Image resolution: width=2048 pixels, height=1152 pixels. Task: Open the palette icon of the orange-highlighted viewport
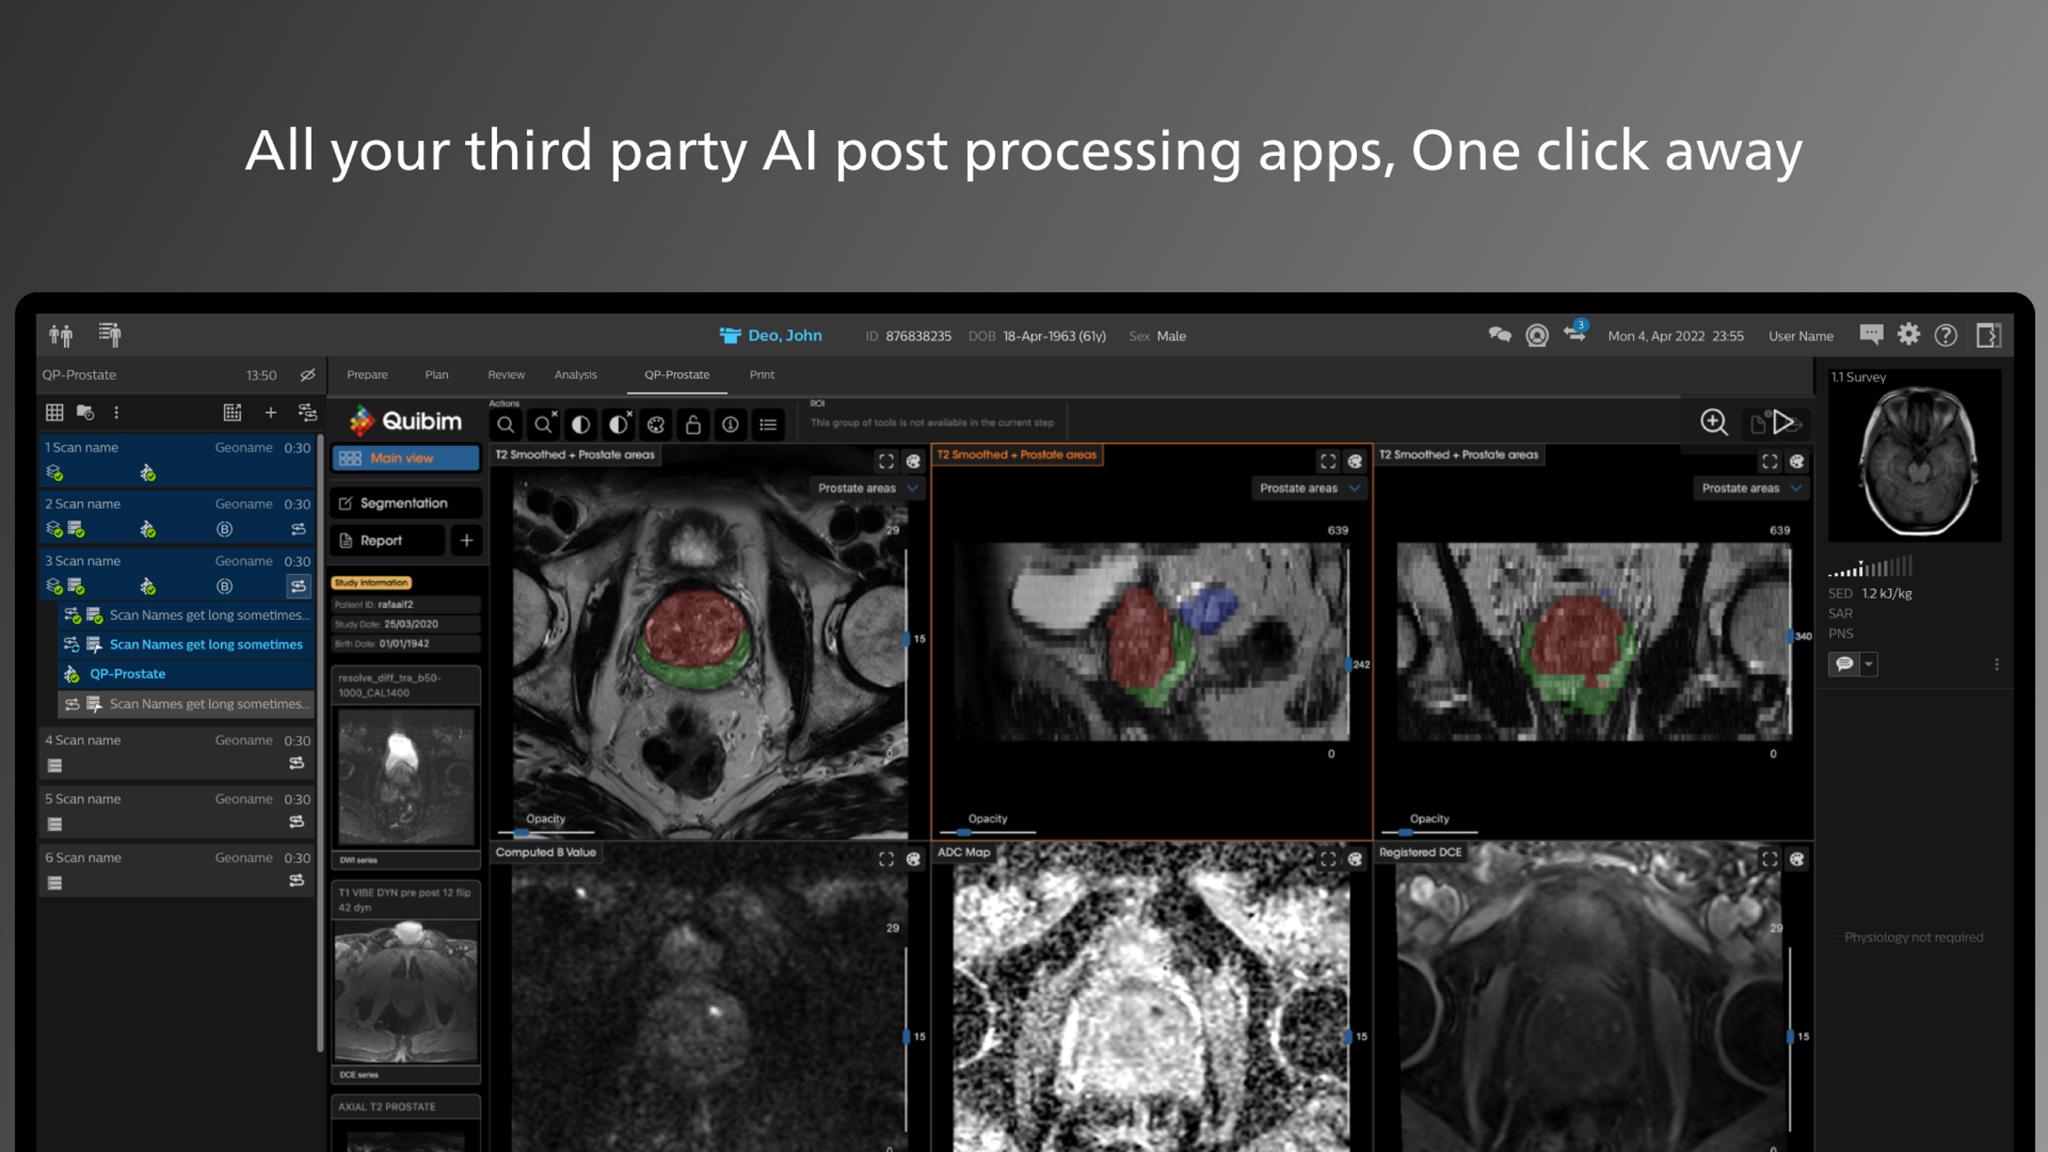coord(1355,461)
